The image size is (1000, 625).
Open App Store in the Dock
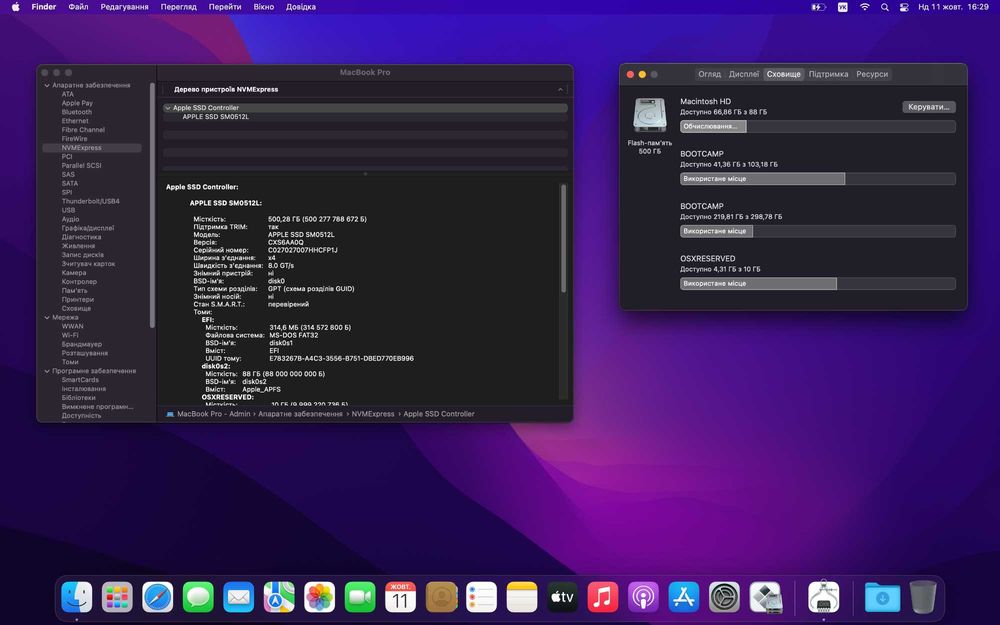[x=684, y=598]
